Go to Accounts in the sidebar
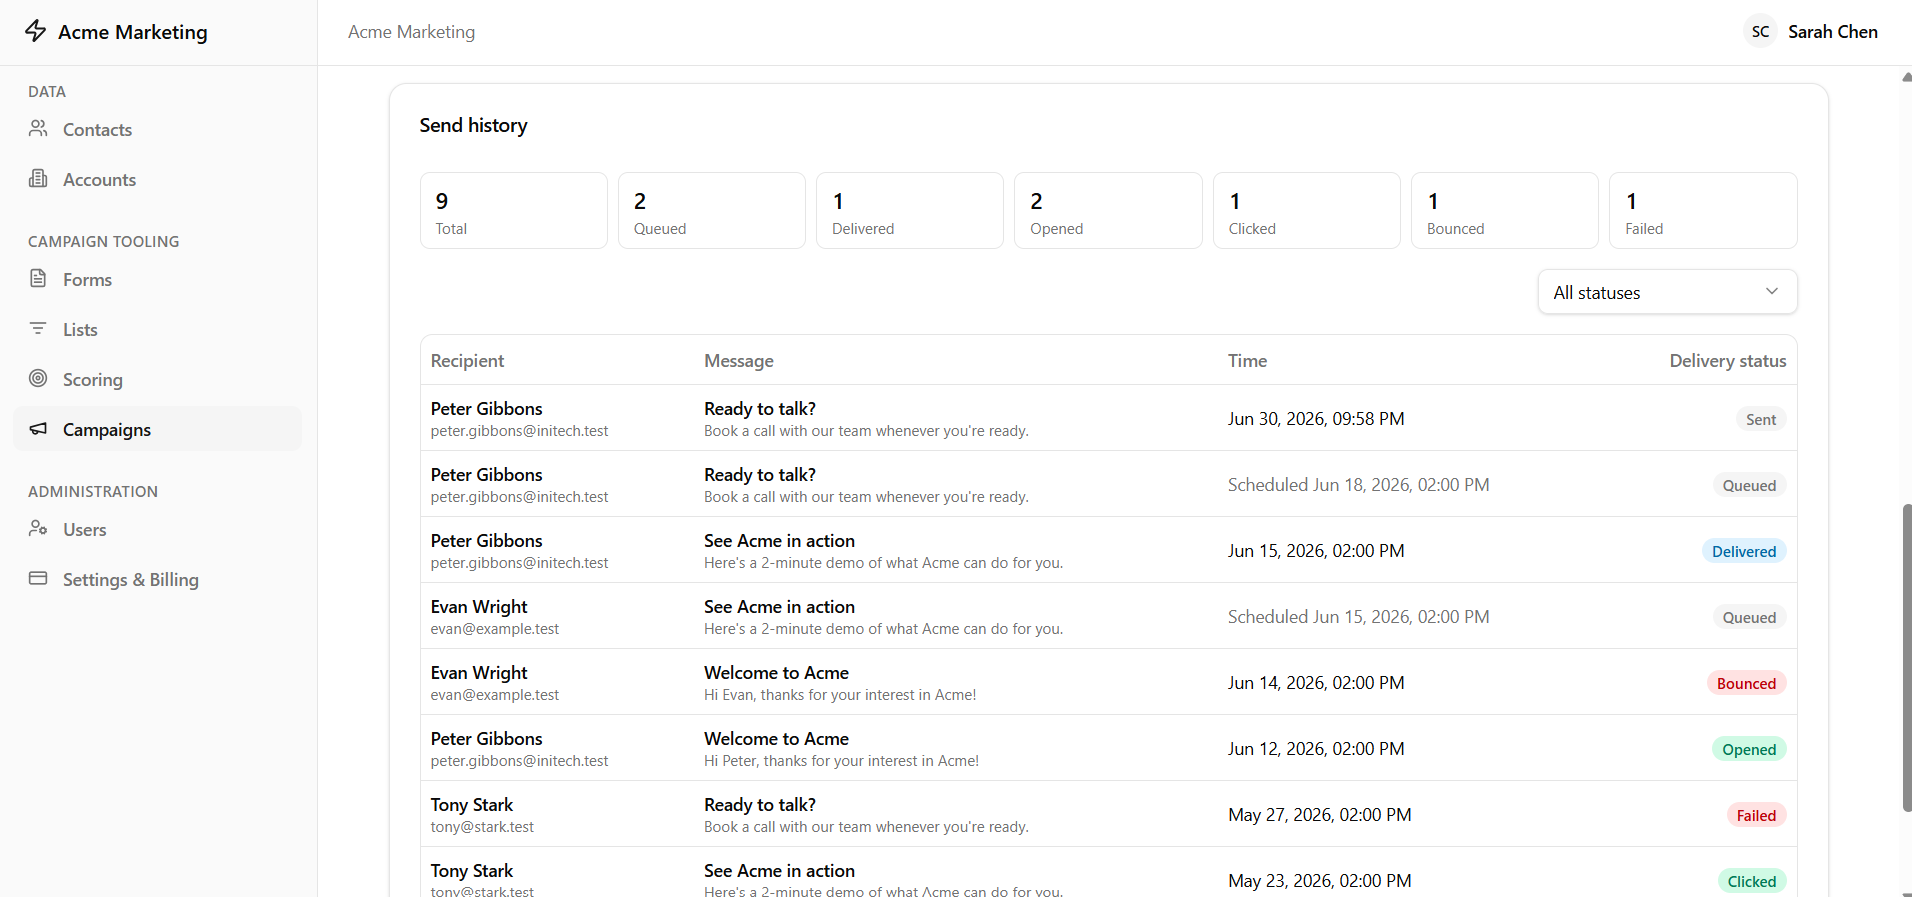Screen dimensions: 1912x897 (x=157, y=179)
